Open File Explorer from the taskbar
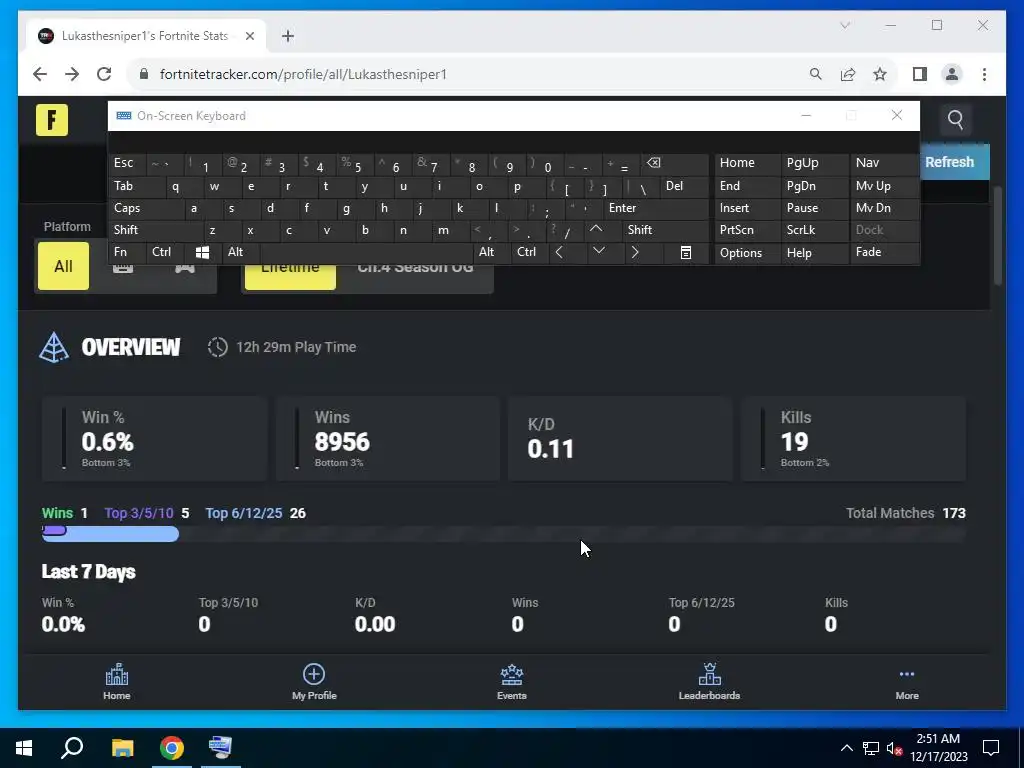 pyautogui.click(x=122, y=748)
